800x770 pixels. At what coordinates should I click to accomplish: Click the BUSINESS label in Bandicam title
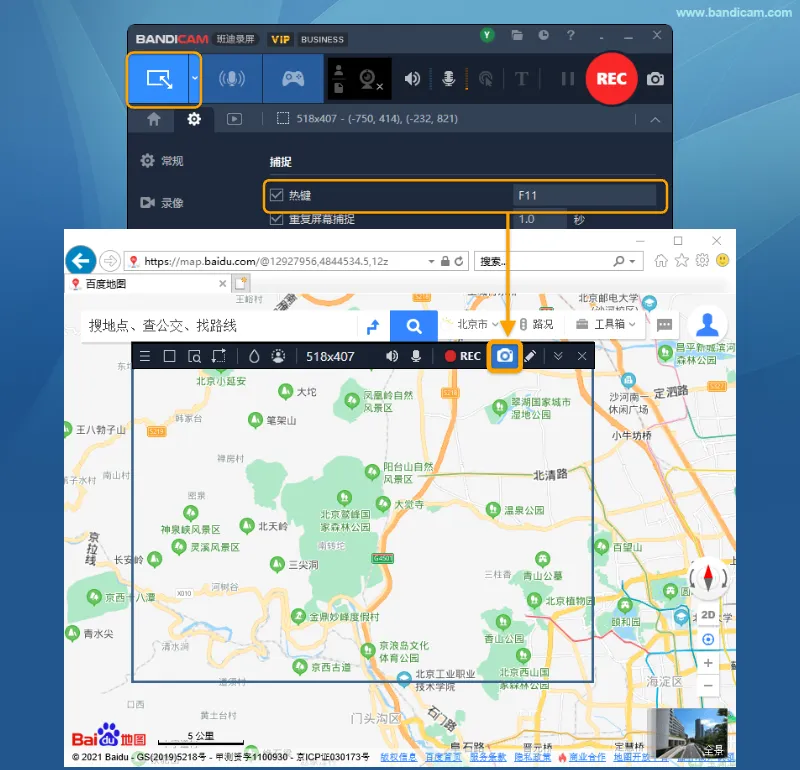322,39
